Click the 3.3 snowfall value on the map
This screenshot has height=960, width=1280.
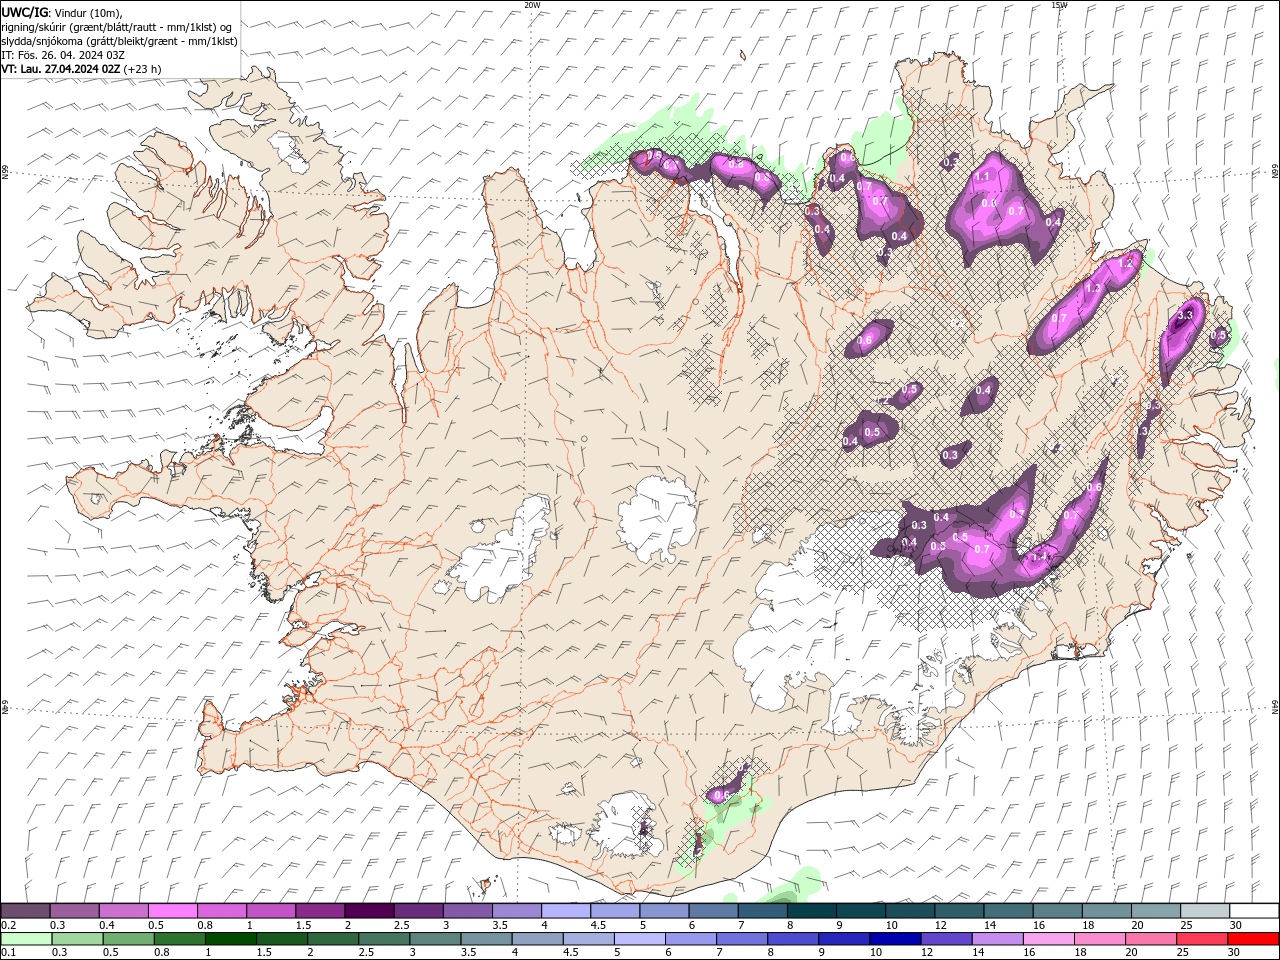tap(1186, 315)
